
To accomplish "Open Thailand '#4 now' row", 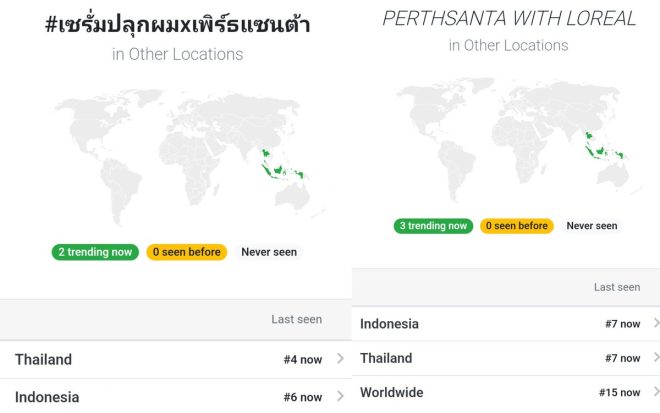I will 176,359.
